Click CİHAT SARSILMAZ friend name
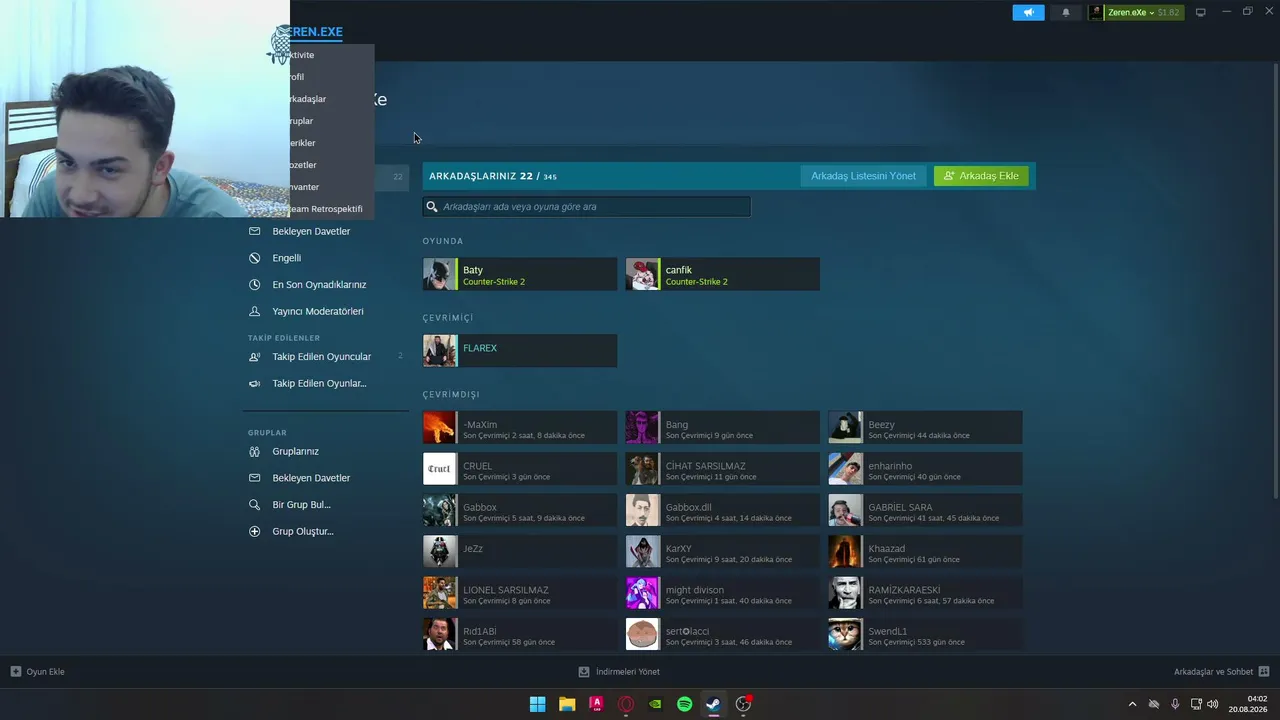This screenshot has height=720, width=1280. click(705, 466)
